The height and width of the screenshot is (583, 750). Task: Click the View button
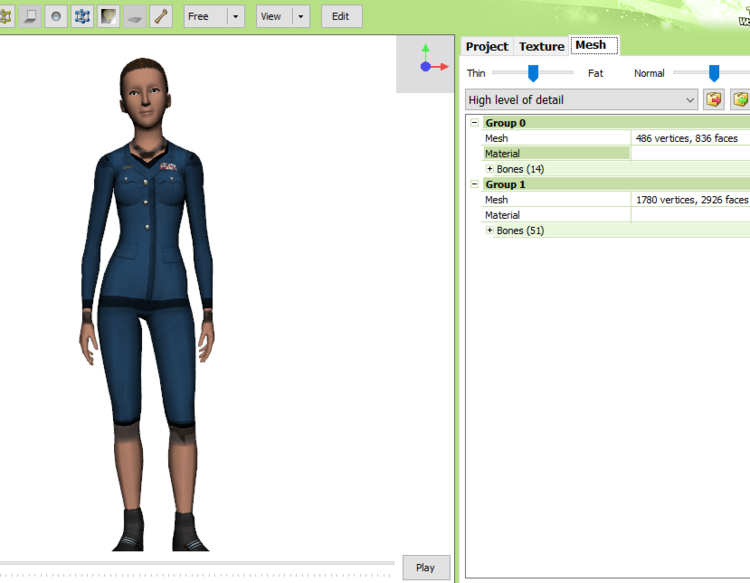(x=274, y=16)
